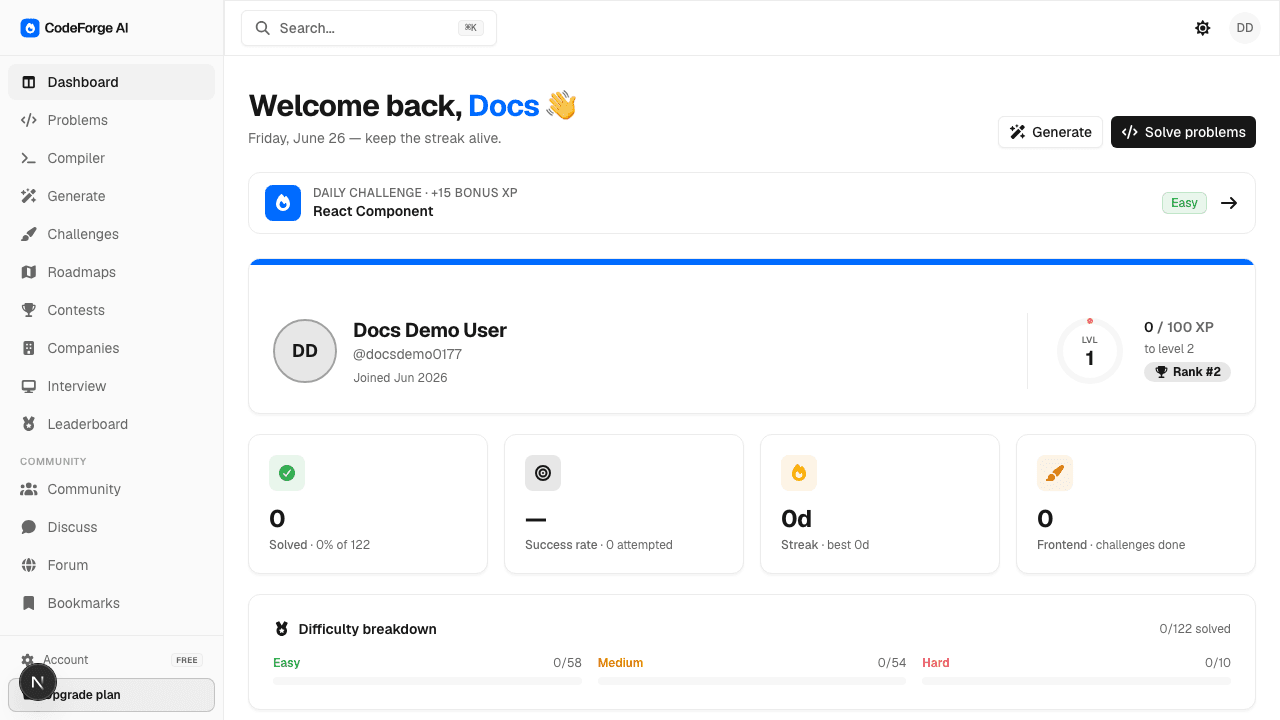The image size is (1280, 720).
Task: Click the Leaderboard medal icon in sidebar
Action: coord(29,424)
